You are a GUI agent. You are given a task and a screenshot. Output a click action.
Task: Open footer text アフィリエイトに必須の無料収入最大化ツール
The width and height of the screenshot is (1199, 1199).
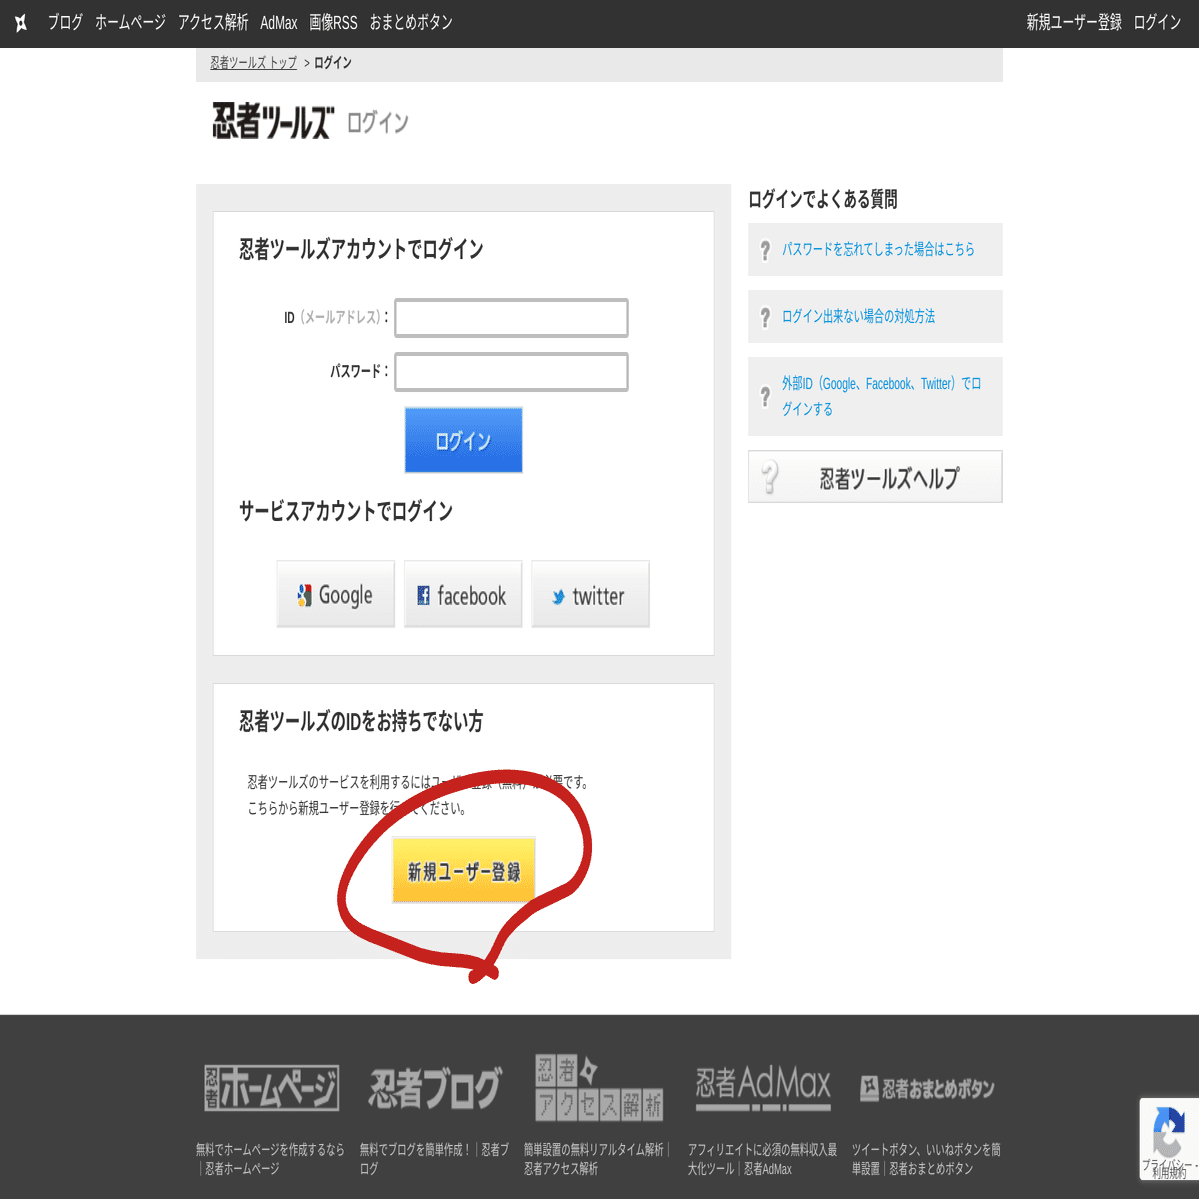[762, 1159]
